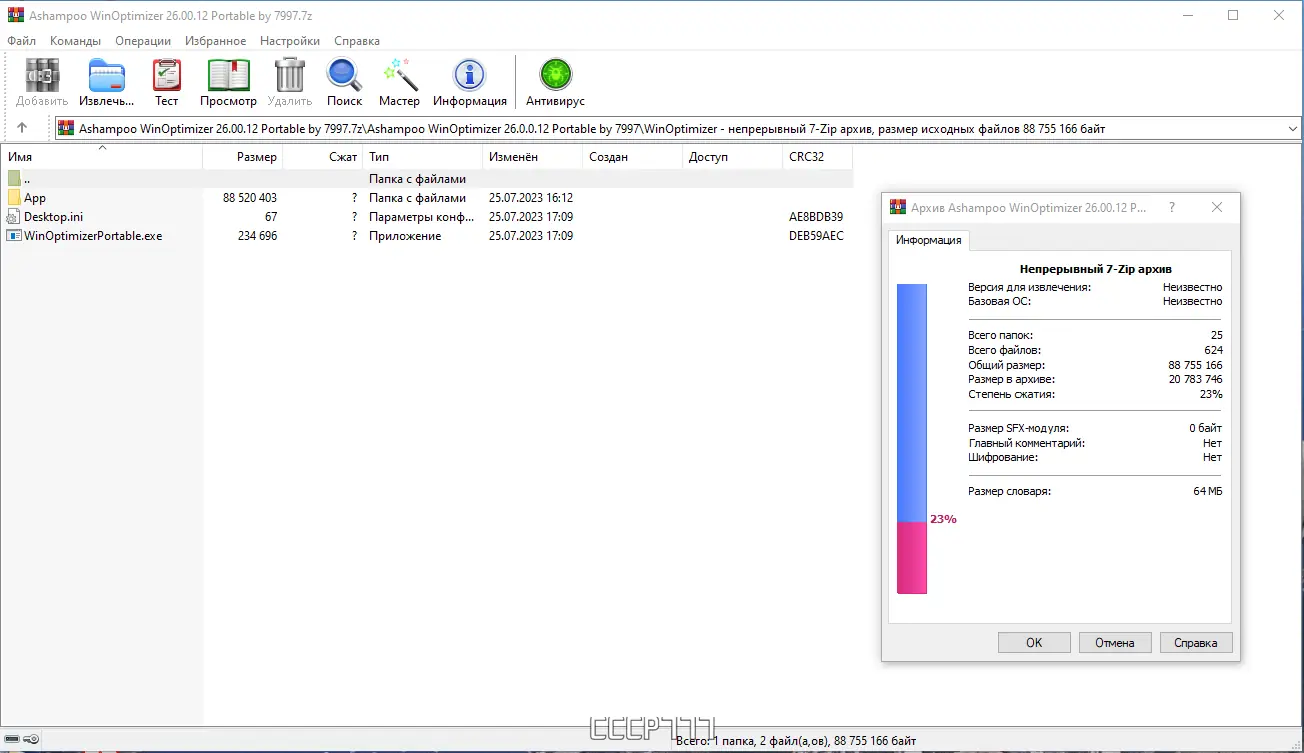1304x753 pixels.
Task: Open the Файл menu
Action: [x=22, y=41]
